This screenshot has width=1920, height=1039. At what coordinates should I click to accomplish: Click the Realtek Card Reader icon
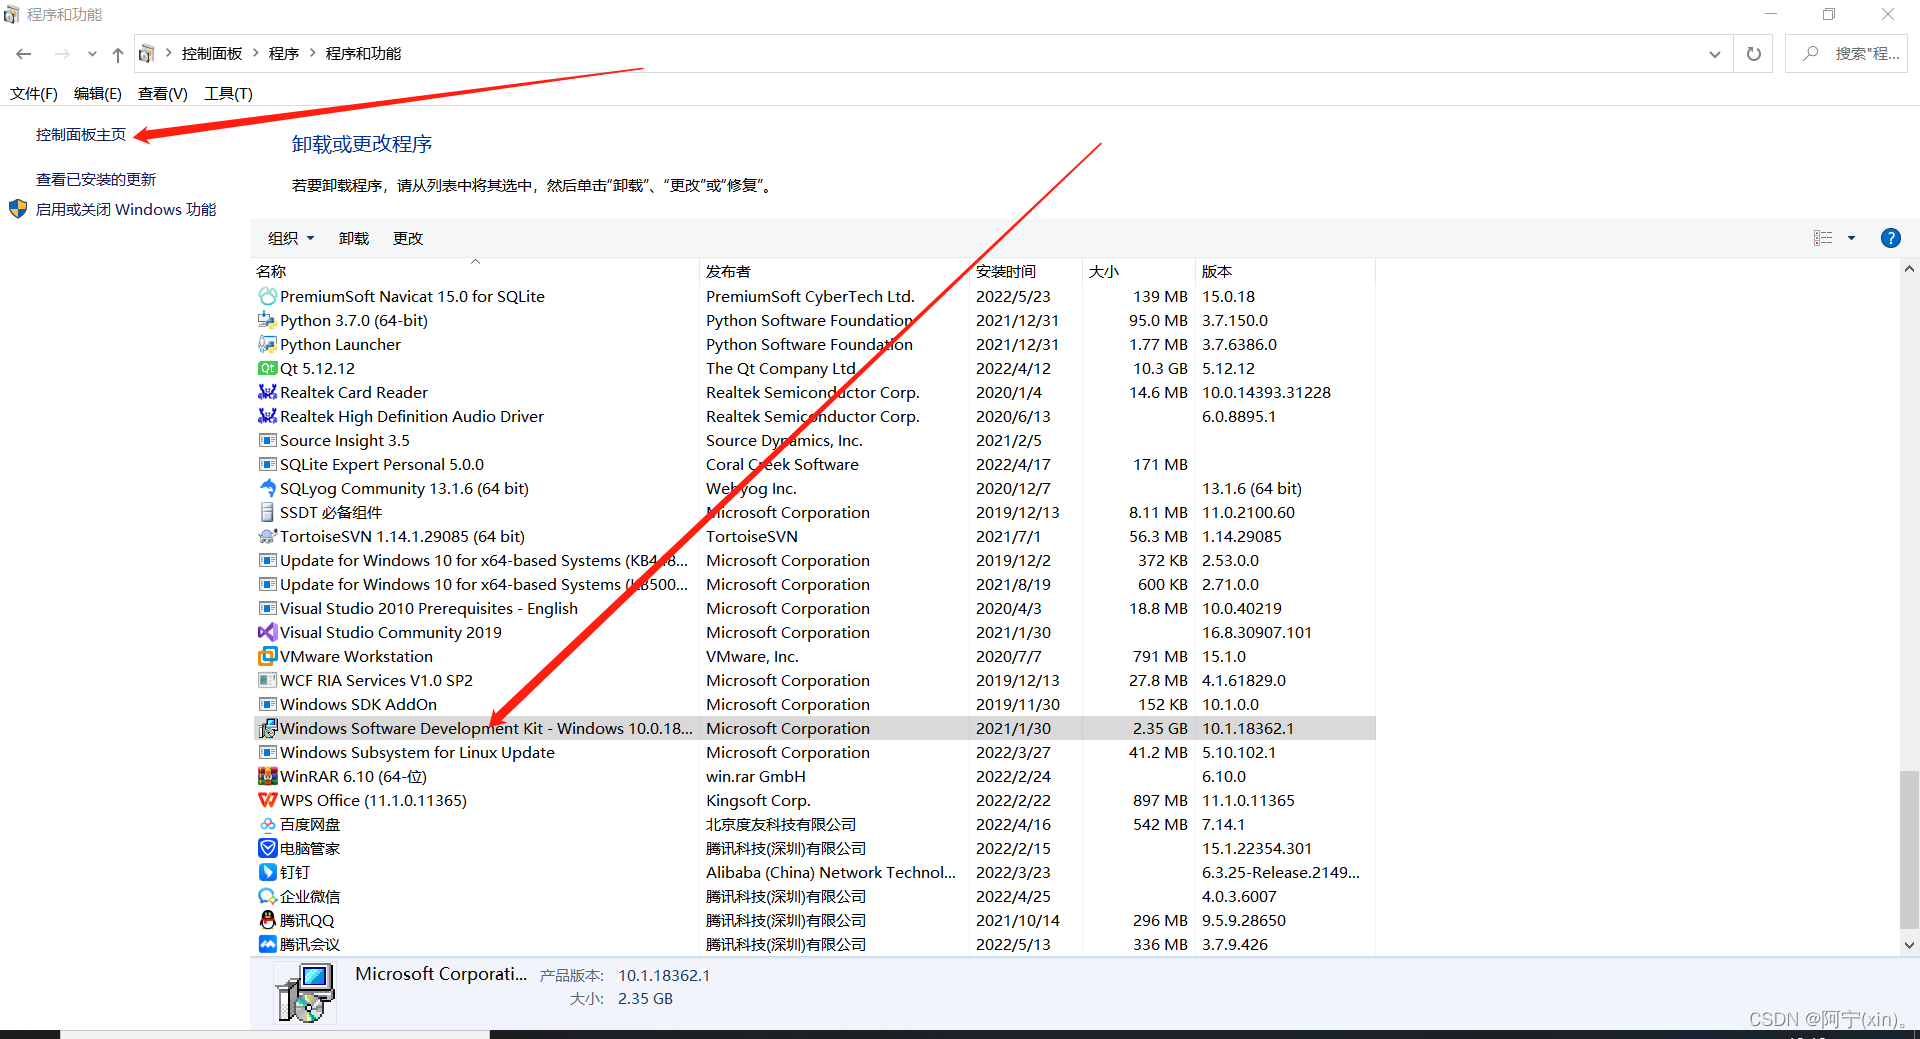tap(267, 393)
